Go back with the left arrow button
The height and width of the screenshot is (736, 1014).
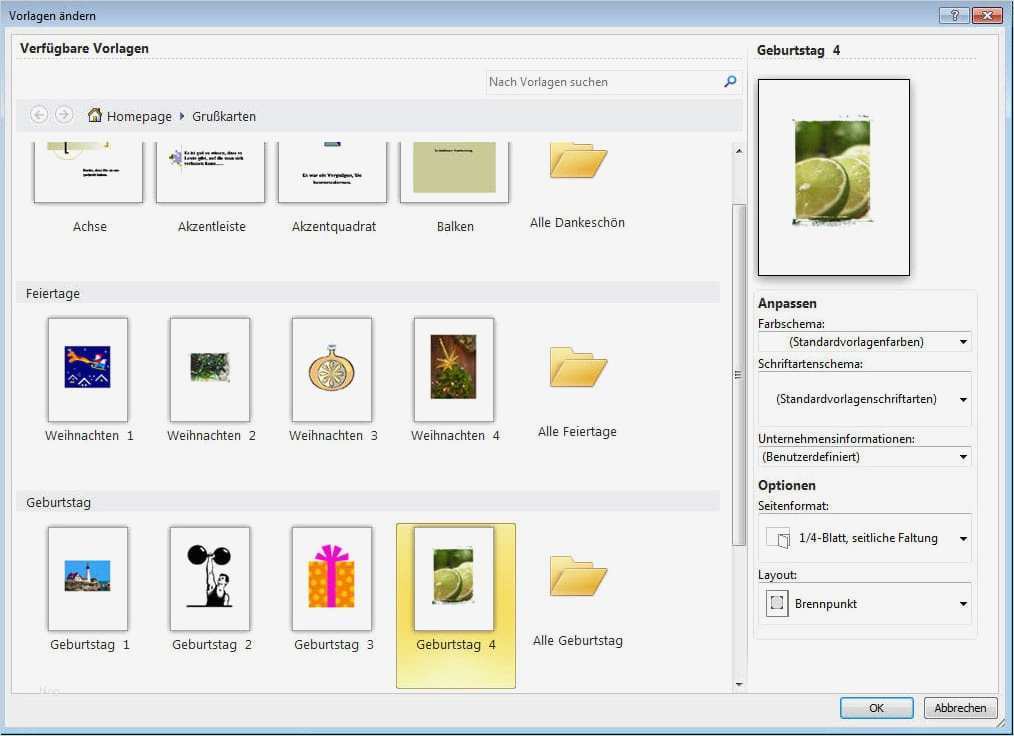39,115
